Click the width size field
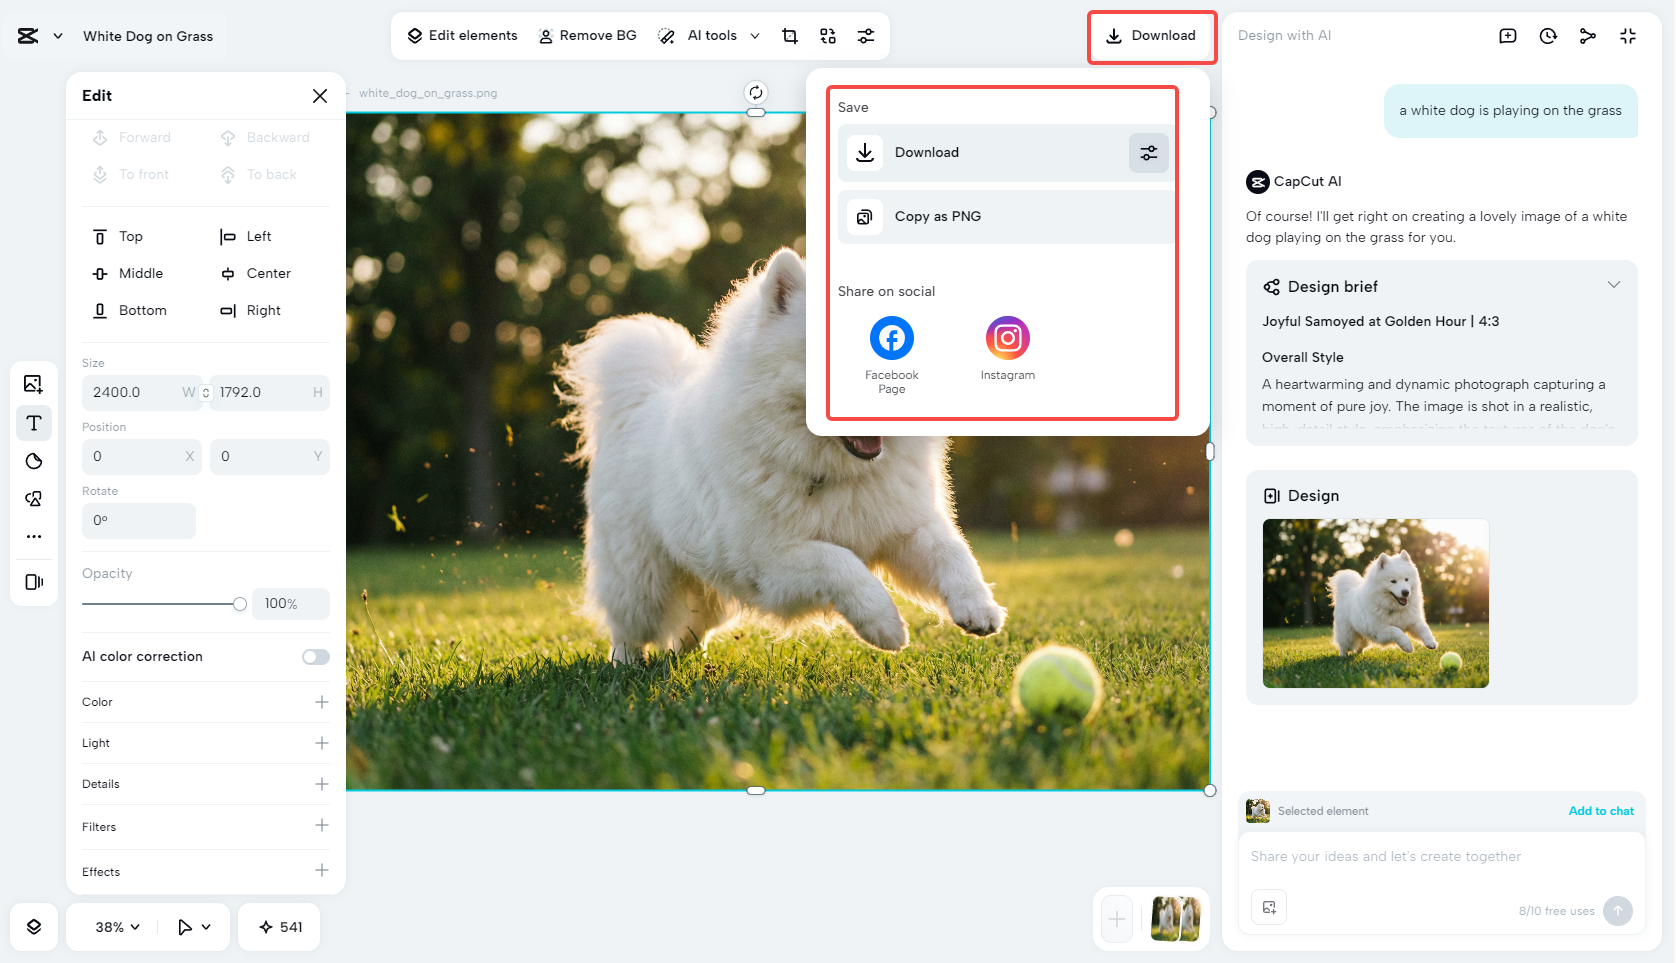The height and width of the screenshot is (963, 1676). [x=140, y=393]
